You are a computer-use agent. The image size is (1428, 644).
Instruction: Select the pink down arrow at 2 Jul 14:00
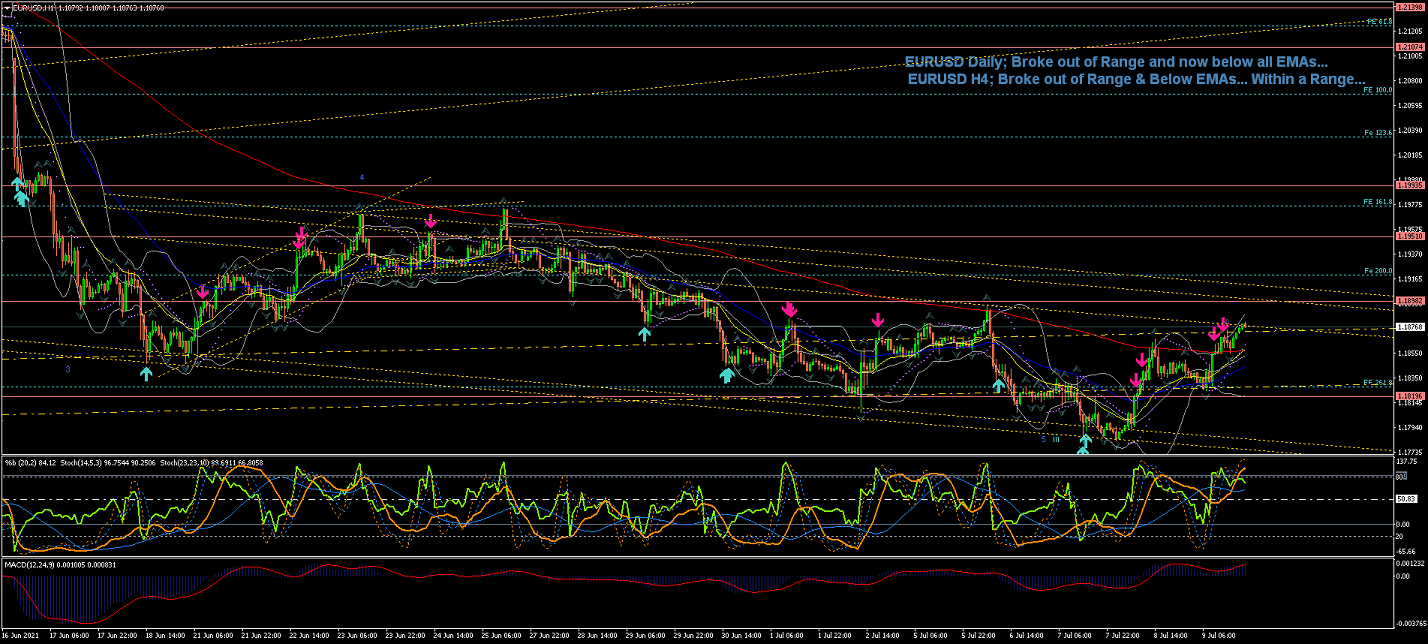(877, 320)
